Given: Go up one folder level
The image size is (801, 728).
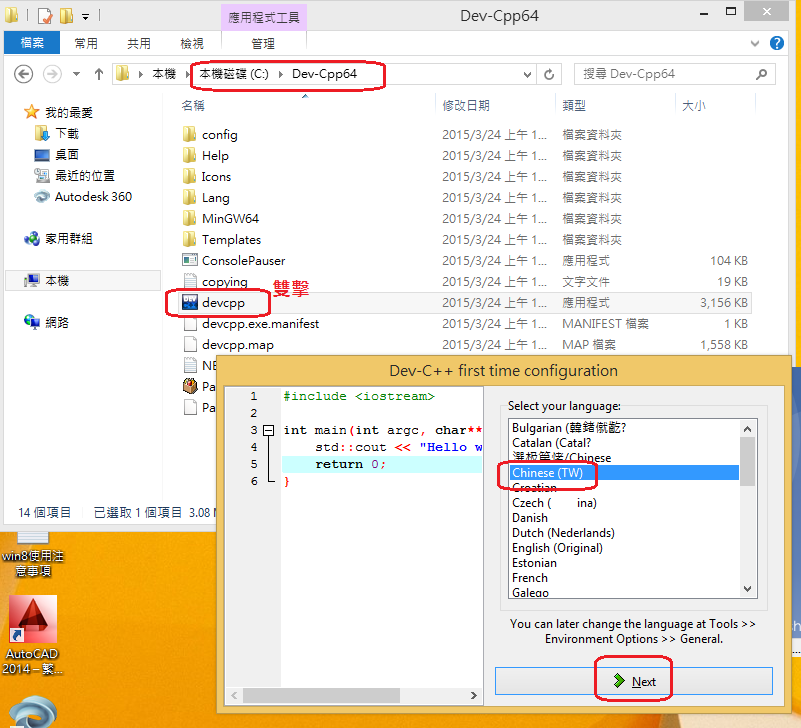Looking at the screenshot, I should [x=99, y=74].
